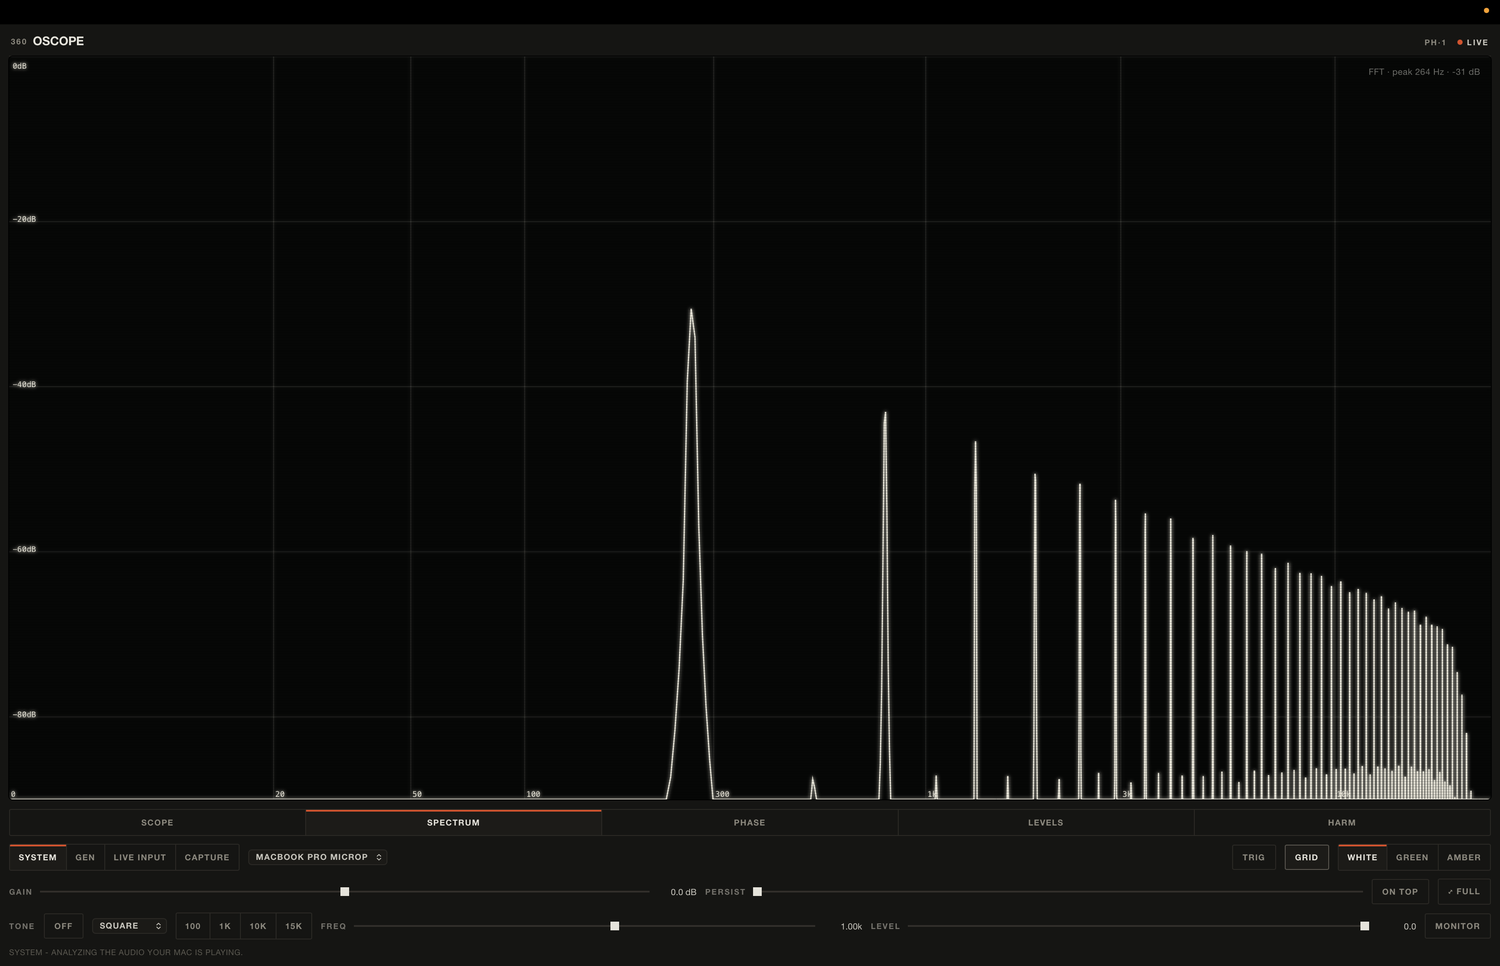The height and width of the screenshot is (966, 1500).
Task: Show the HARM tab
Action: 1341,823
